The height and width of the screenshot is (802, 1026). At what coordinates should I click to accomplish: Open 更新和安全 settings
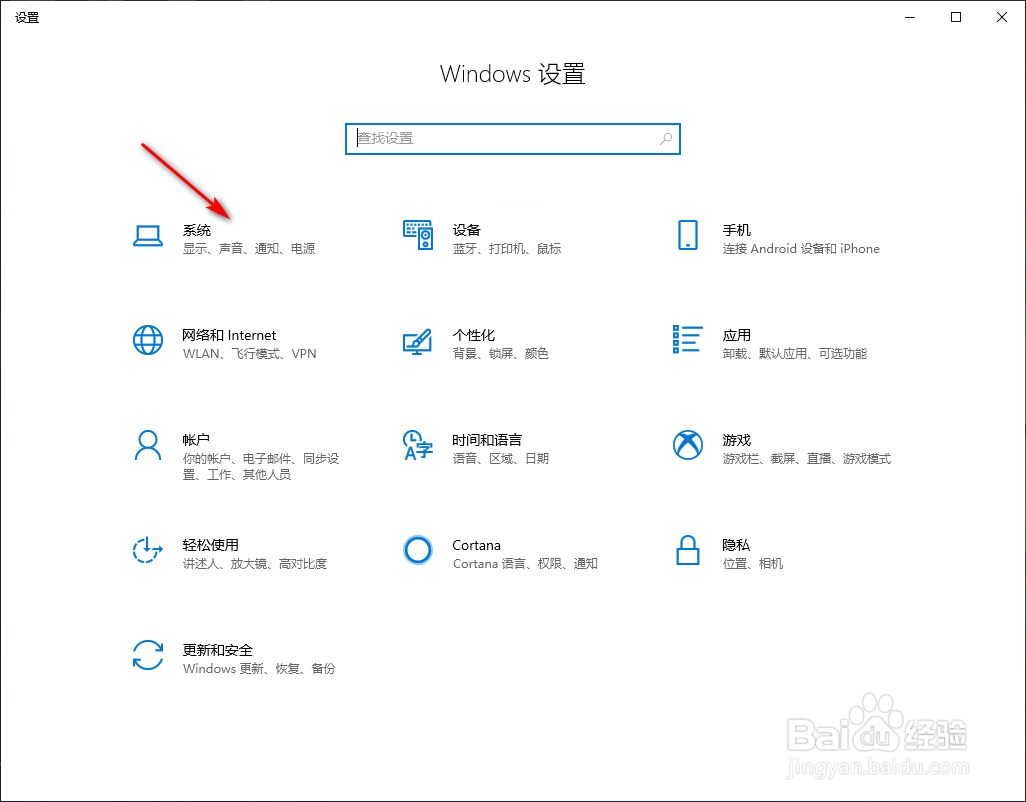(218, 650)
